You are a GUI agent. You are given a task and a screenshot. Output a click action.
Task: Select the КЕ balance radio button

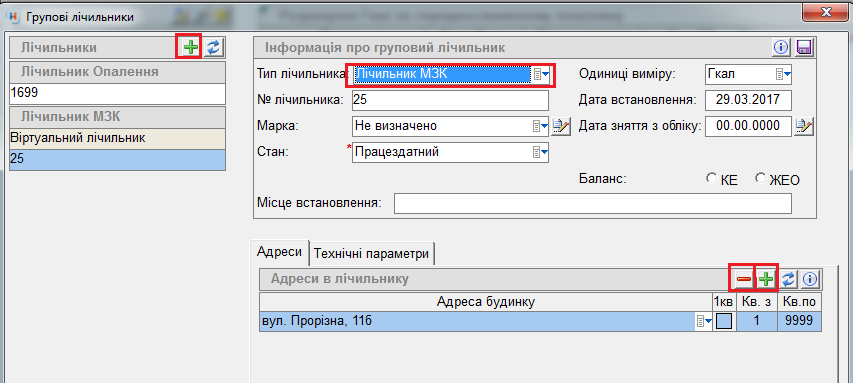(x=711, y=178)
